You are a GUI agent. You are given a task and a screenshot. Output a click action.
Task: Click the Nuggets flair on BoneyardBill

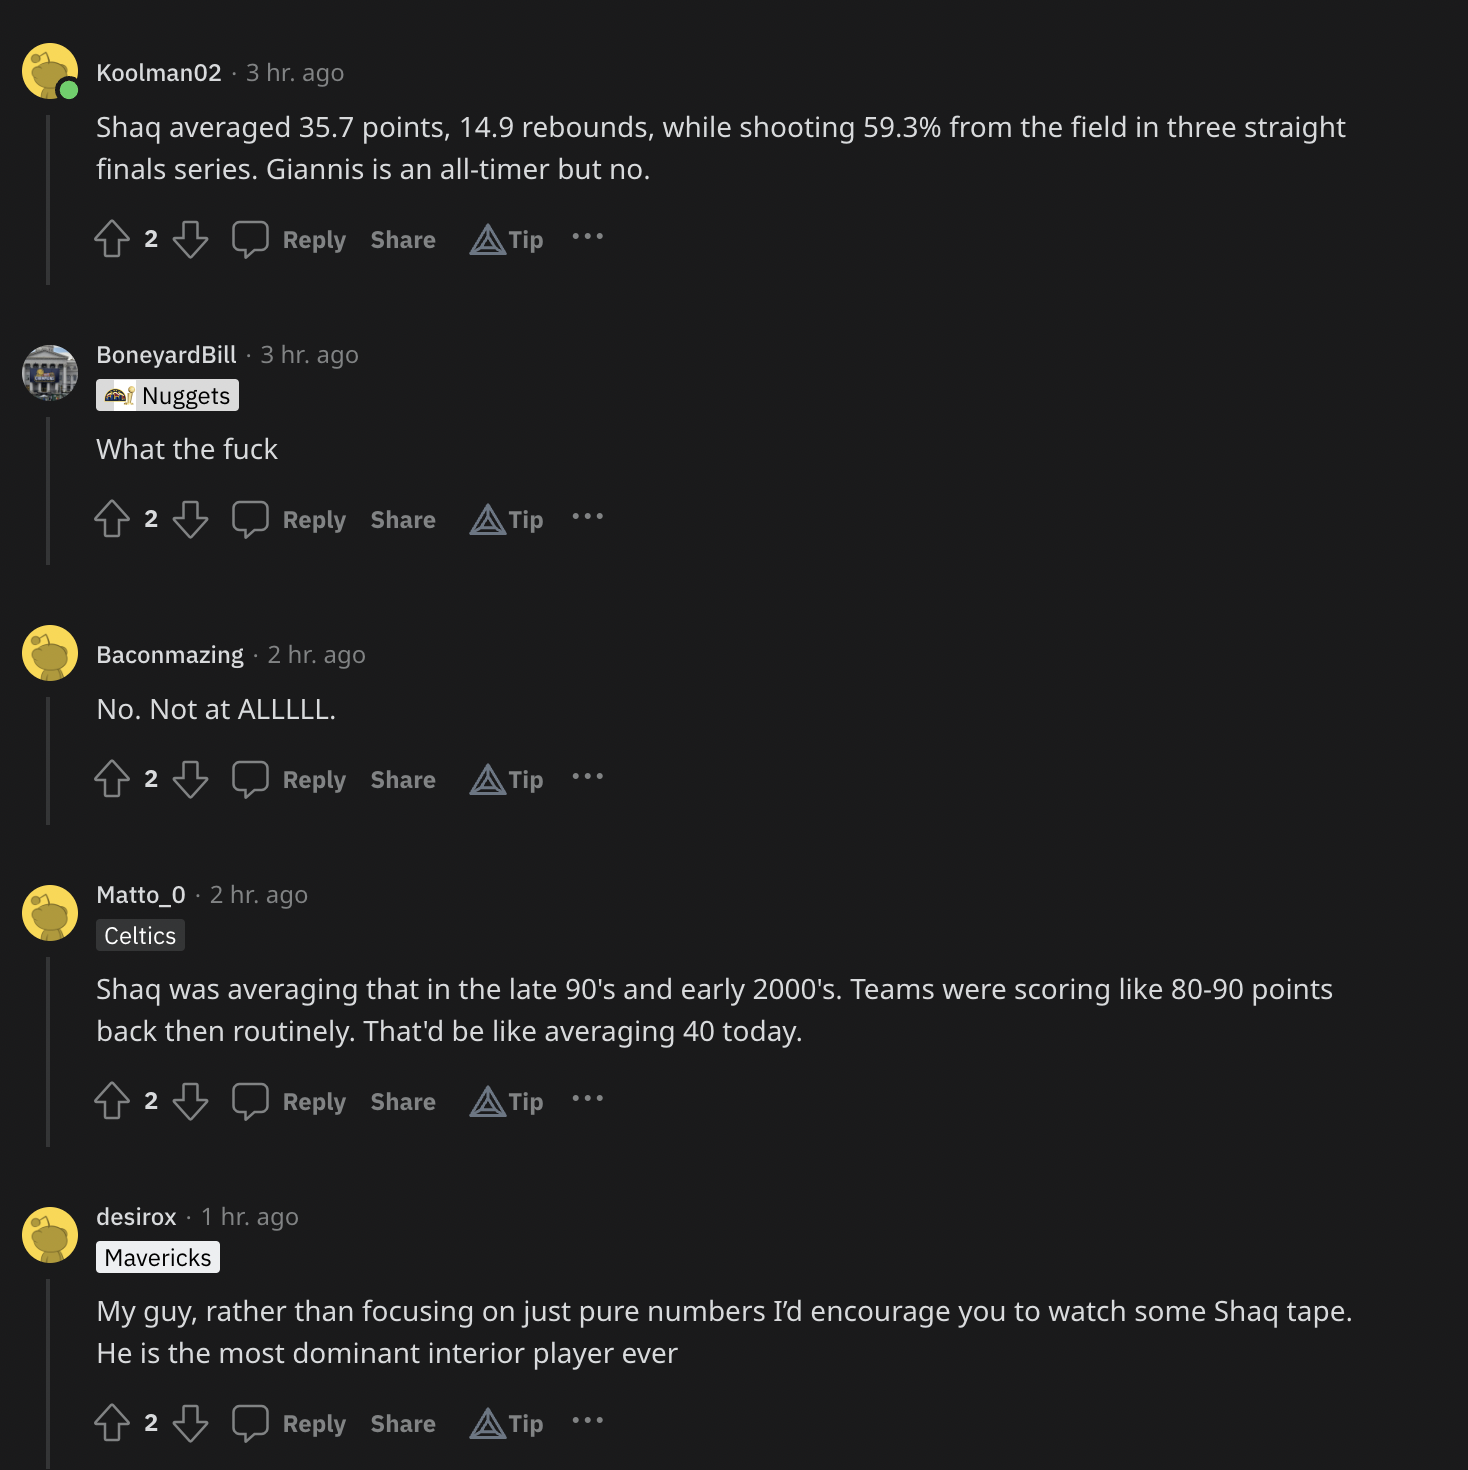(x=167, y=396)
